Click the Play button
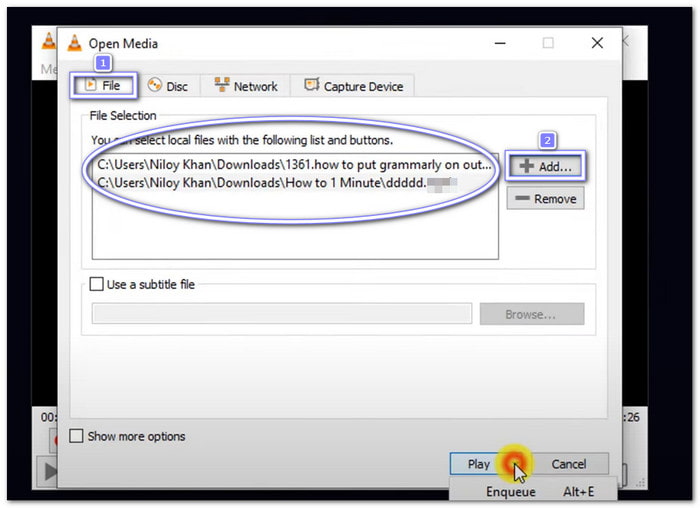The image size is (700, 508). 479,464
